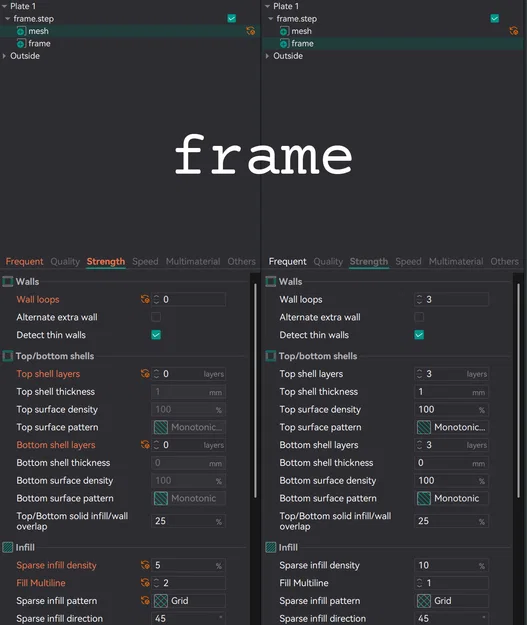Adjust Wall loops stepper in right panel
The height and width of the screenshot is (625, 527).
419,299
